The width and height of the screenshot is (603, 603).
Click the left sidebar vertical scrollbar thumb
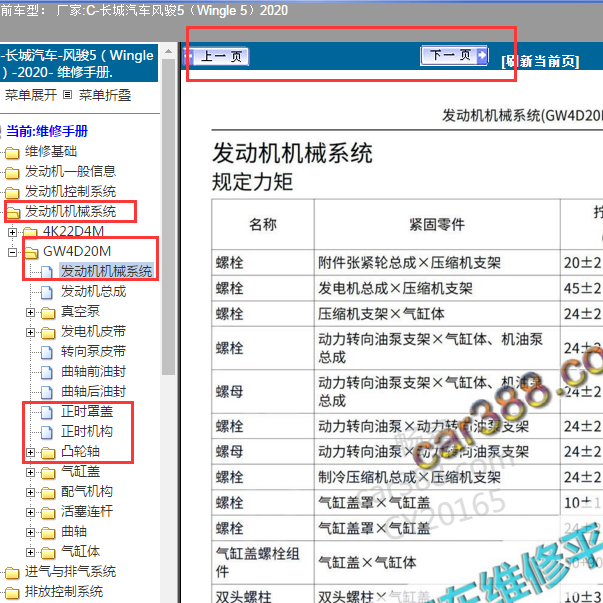click(x=168, y=216)
